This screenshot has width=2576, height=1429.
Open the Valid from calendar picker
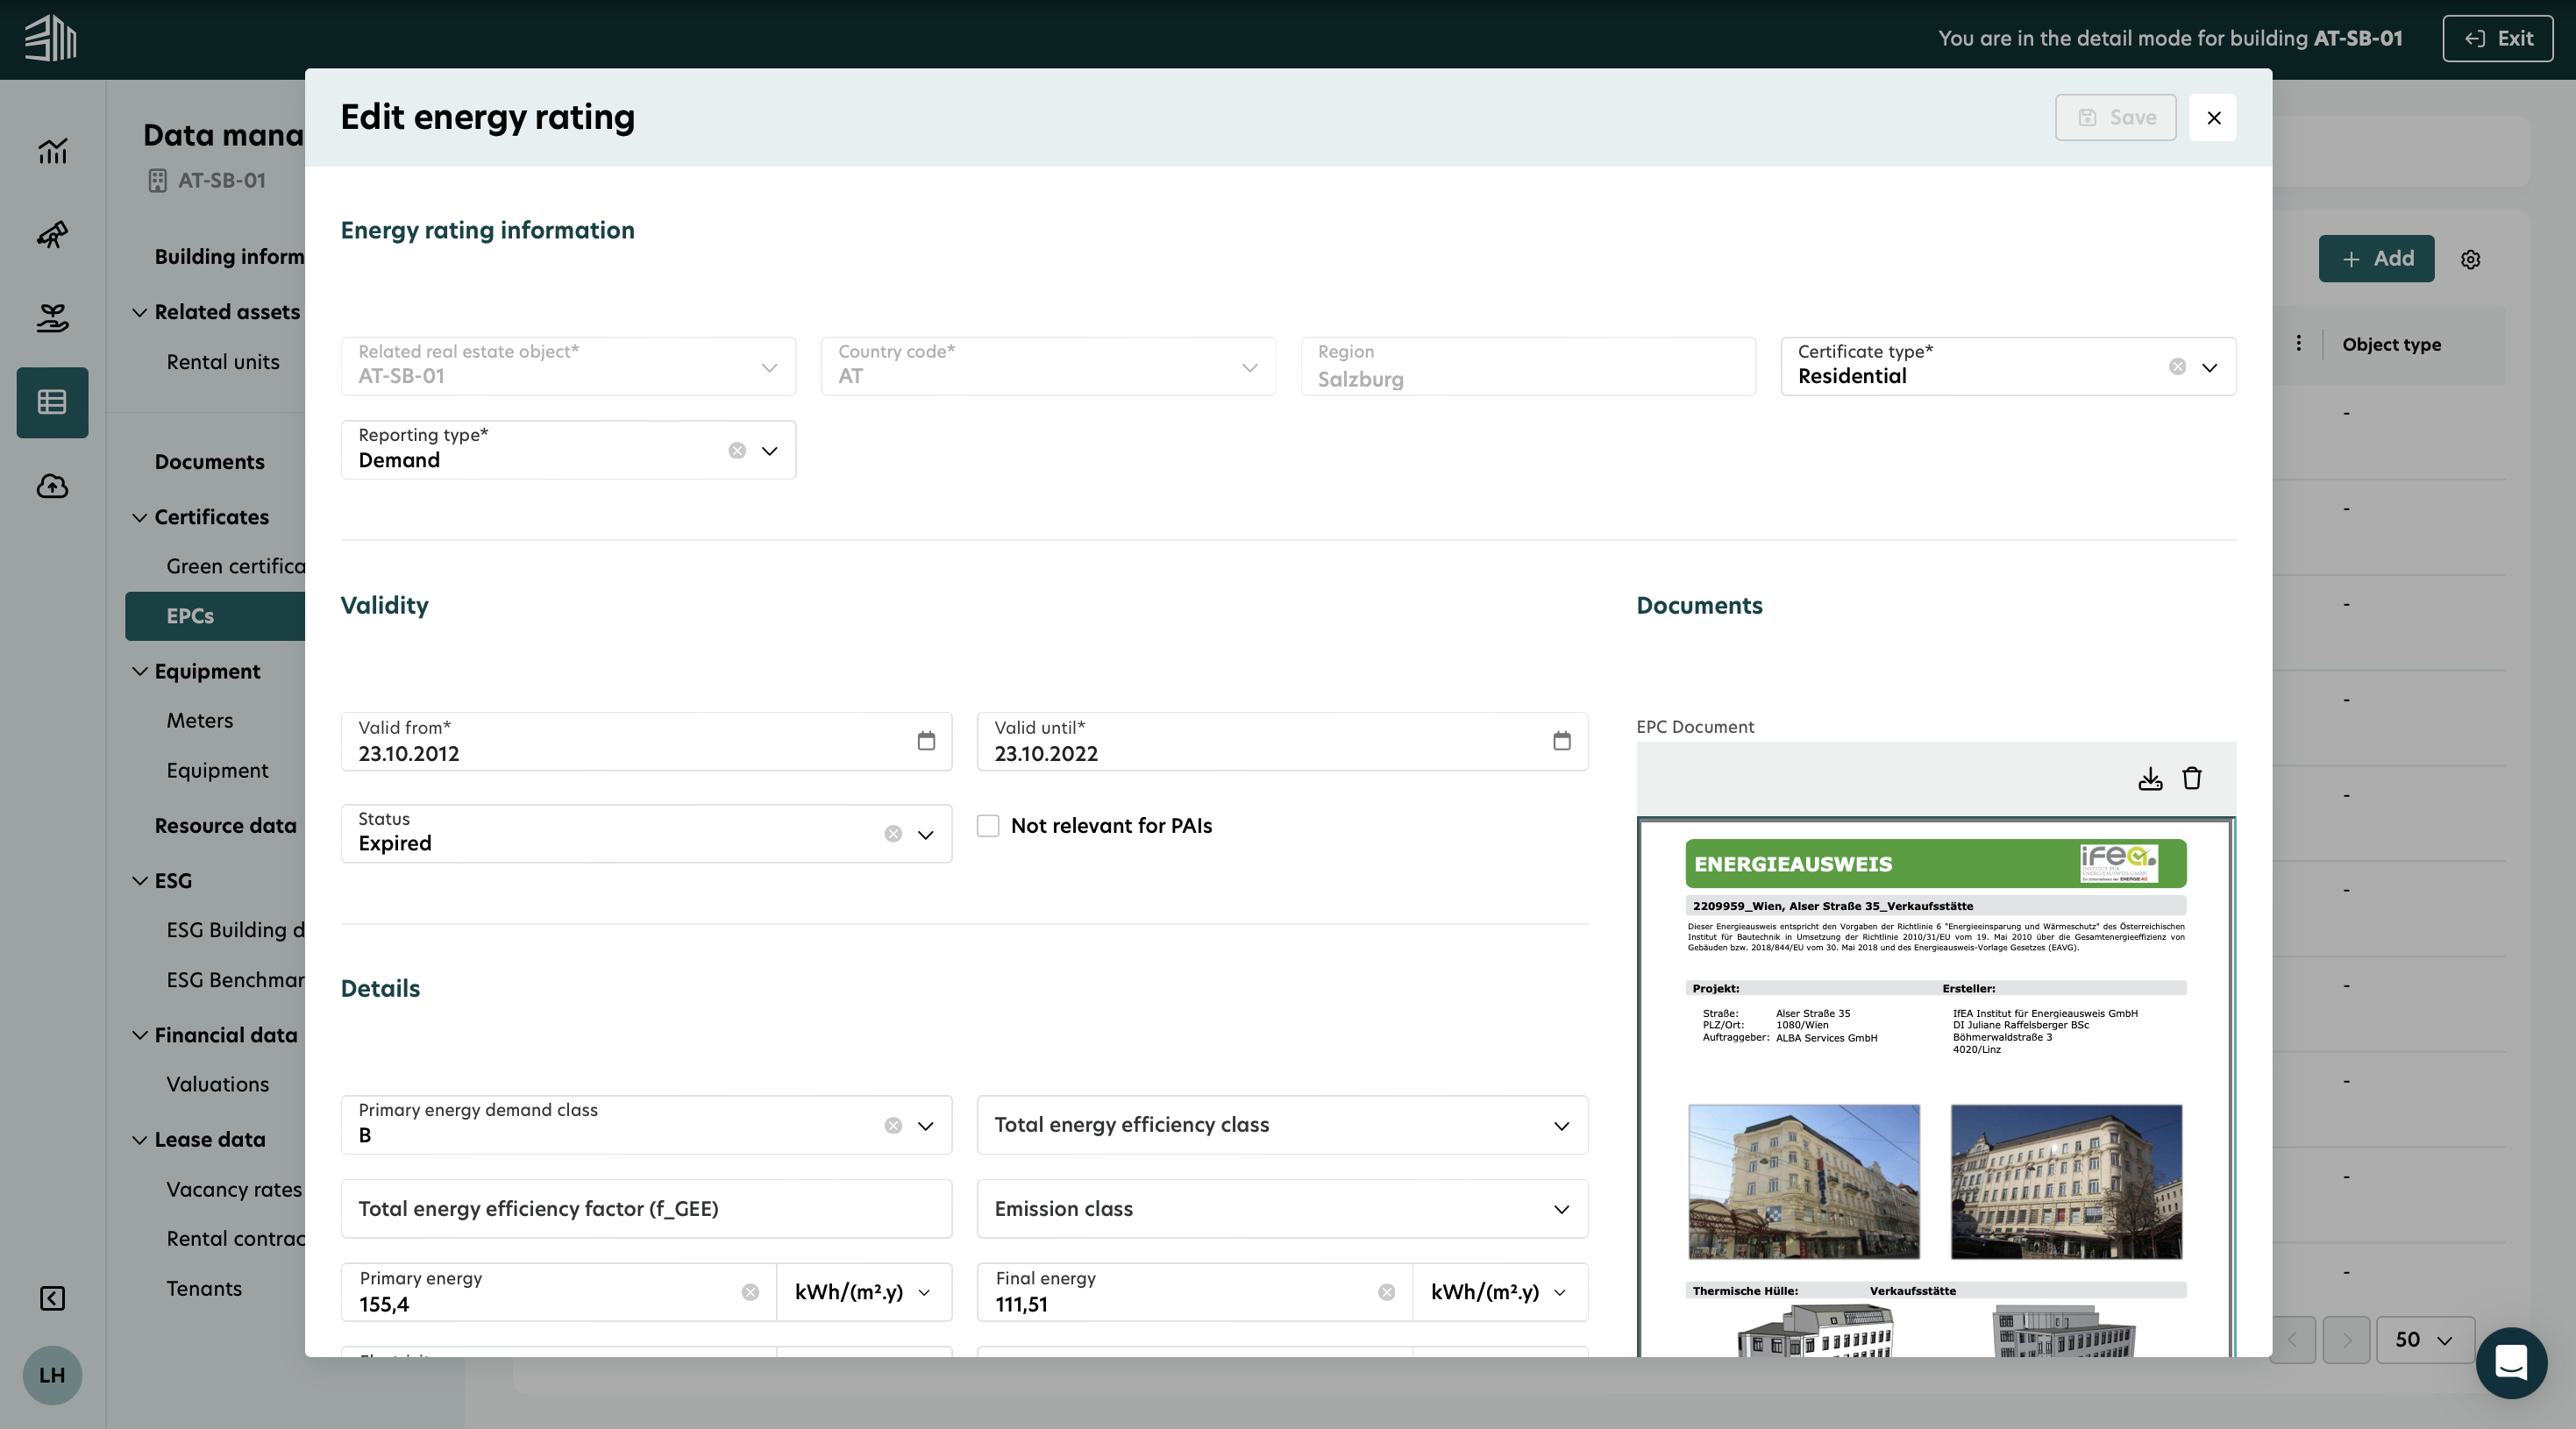click(x=926, y=741)
